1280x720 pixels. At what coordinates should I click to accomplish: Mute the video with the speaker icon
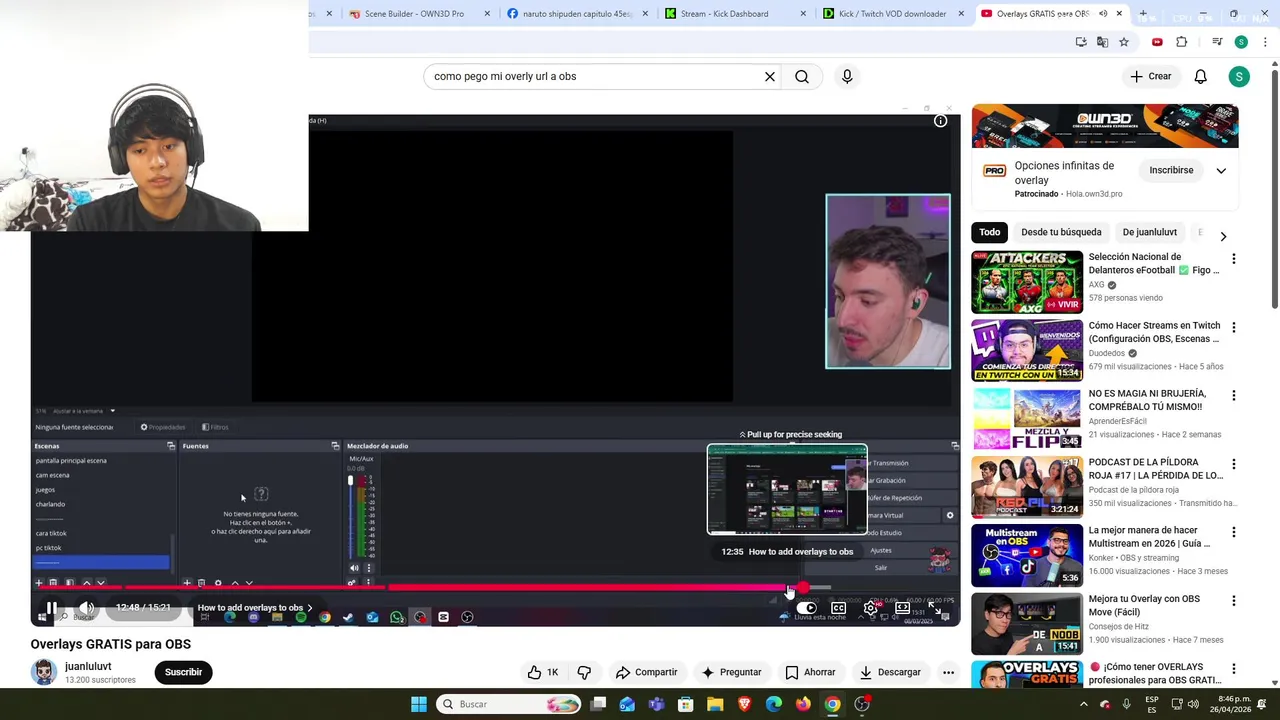[87, 607]
